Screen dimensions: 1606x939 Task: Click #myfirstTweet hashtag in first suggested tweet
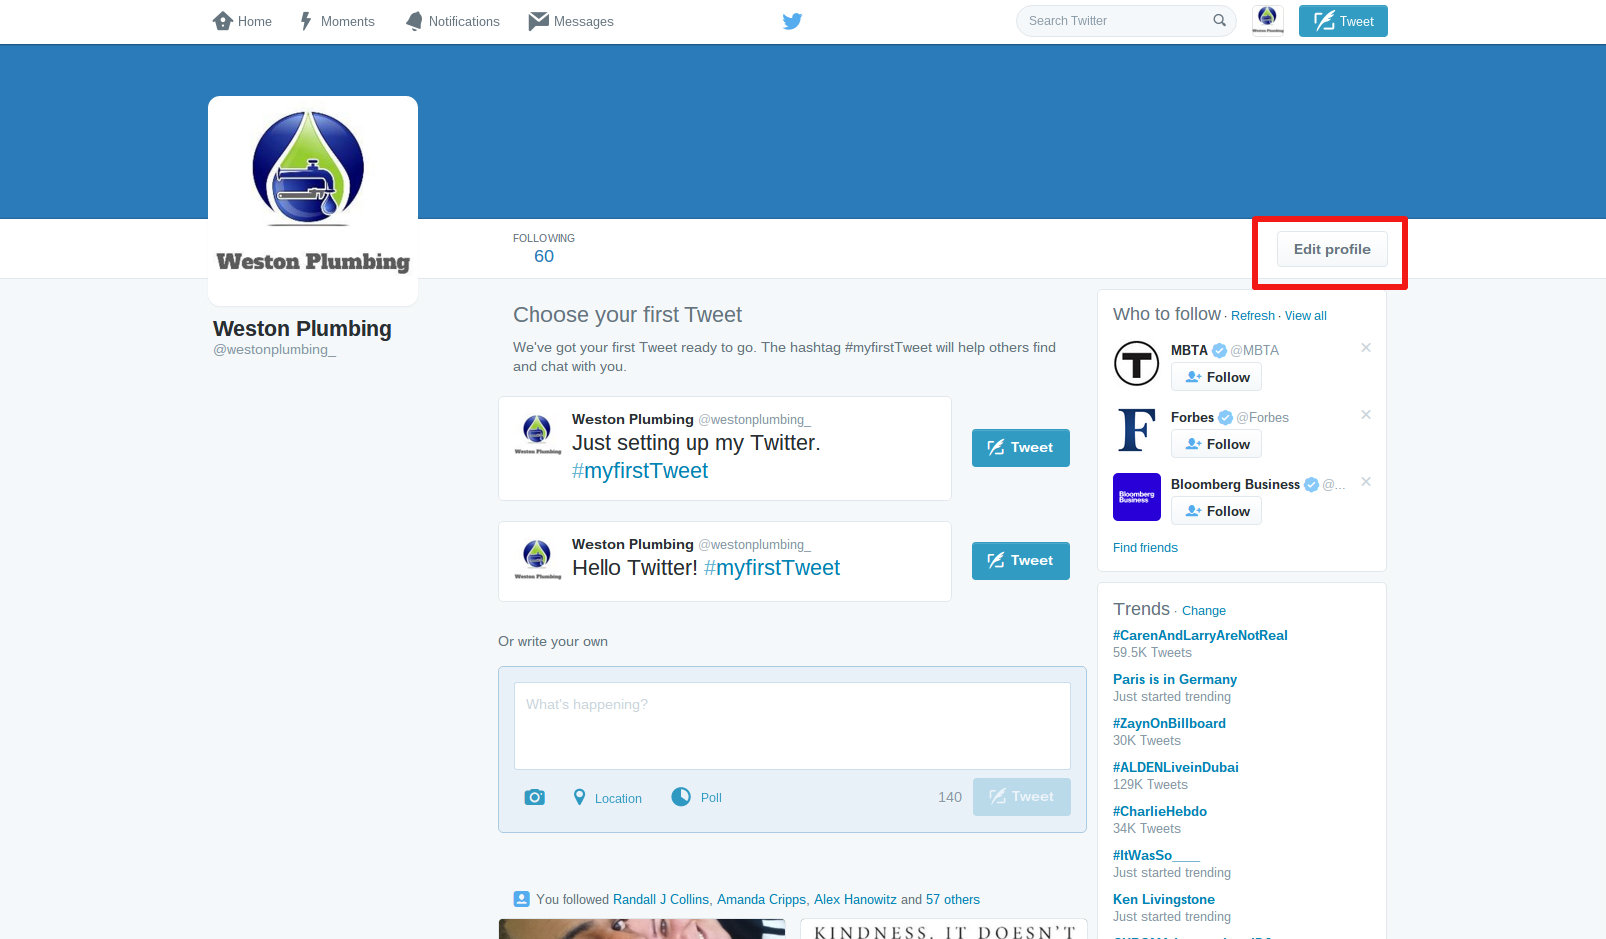[640, 471]
